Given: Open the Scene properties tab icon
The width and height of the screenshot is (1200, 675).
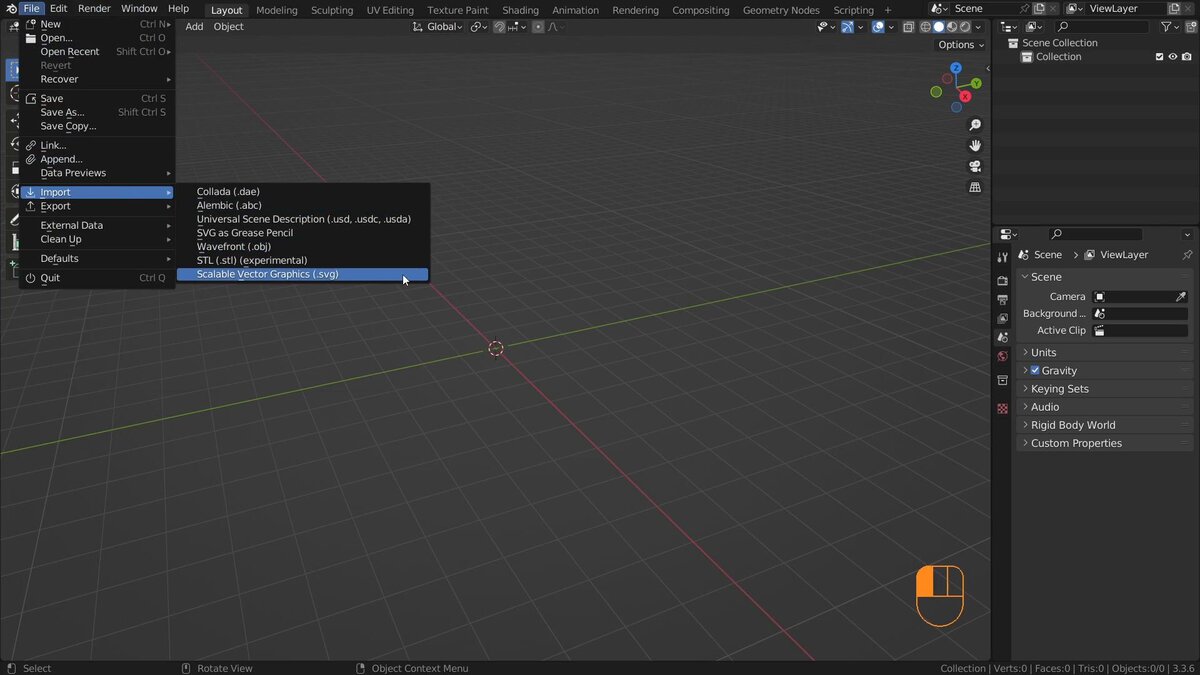Looking at the screenshot, I should (x=1002, y=337).
